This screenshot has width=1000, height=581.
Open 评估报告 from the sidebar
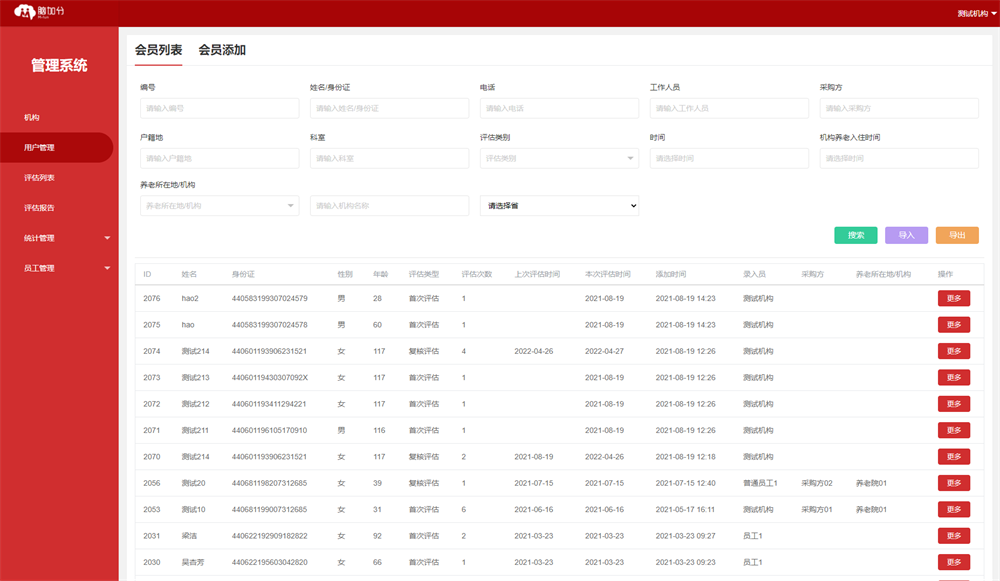(x=39, y=208)
